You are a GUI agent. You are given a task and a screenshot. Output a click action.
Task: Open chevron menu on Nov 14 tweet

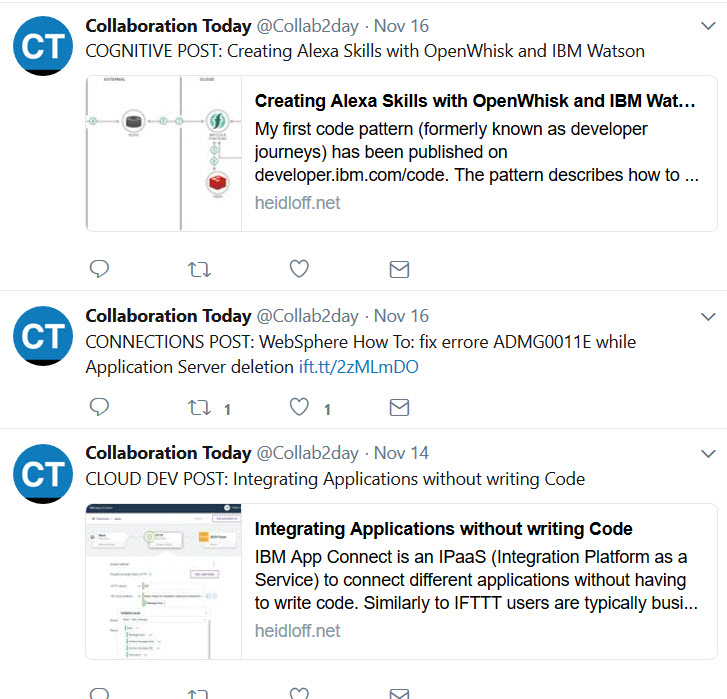[708, 454]
